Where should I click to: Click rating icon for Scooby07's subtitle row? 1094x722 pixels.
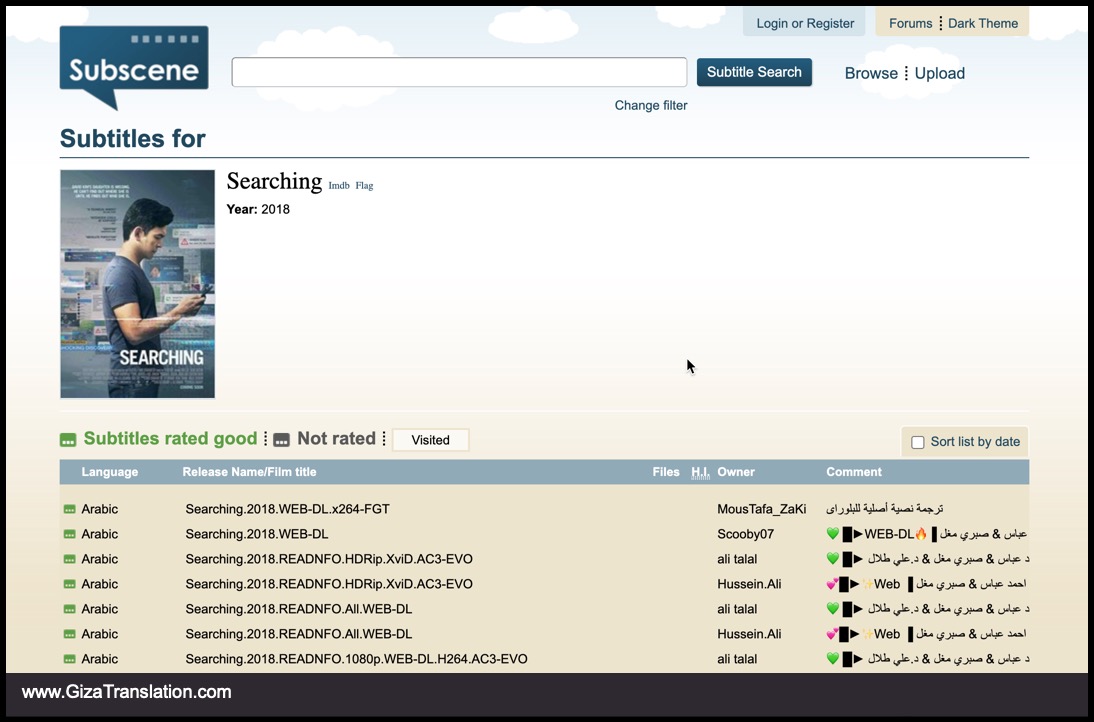(70, 534)
